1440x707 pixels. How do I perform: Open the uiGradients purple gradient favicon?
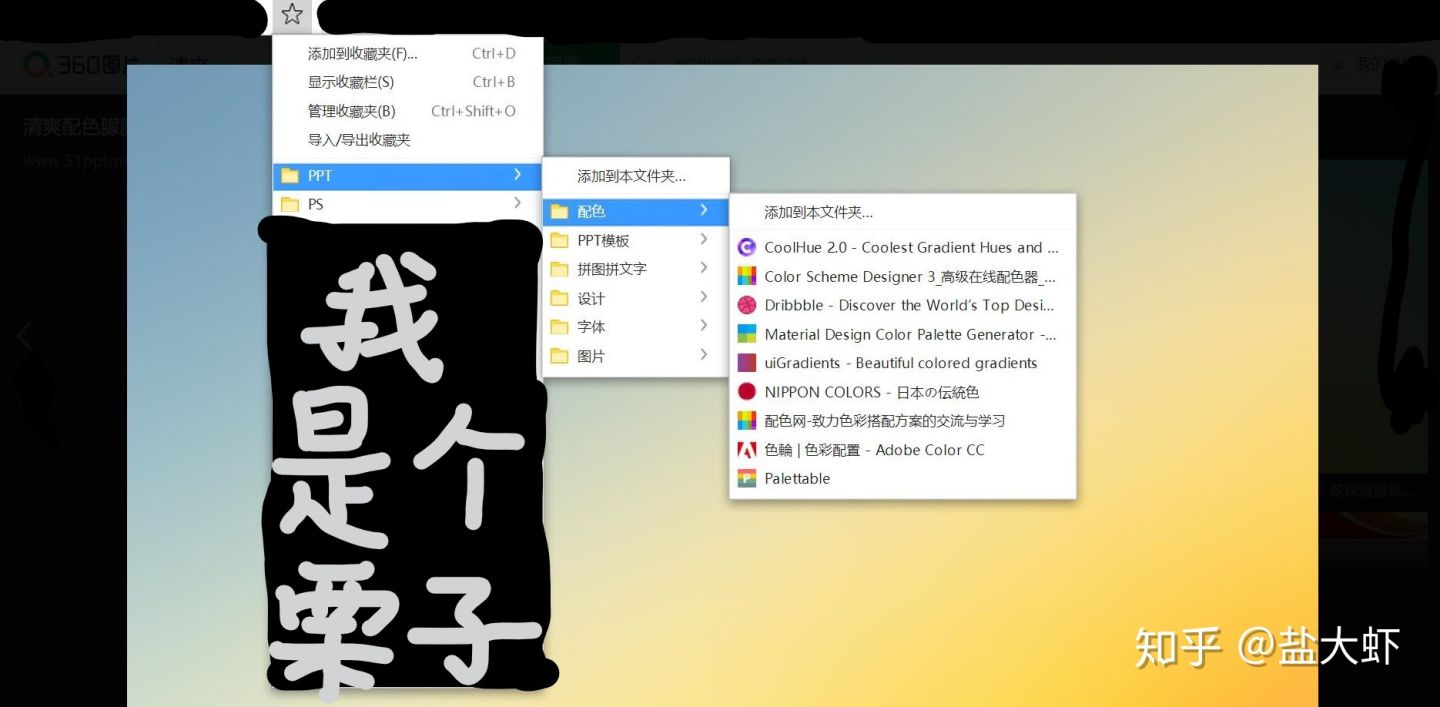tap(747, 363)
